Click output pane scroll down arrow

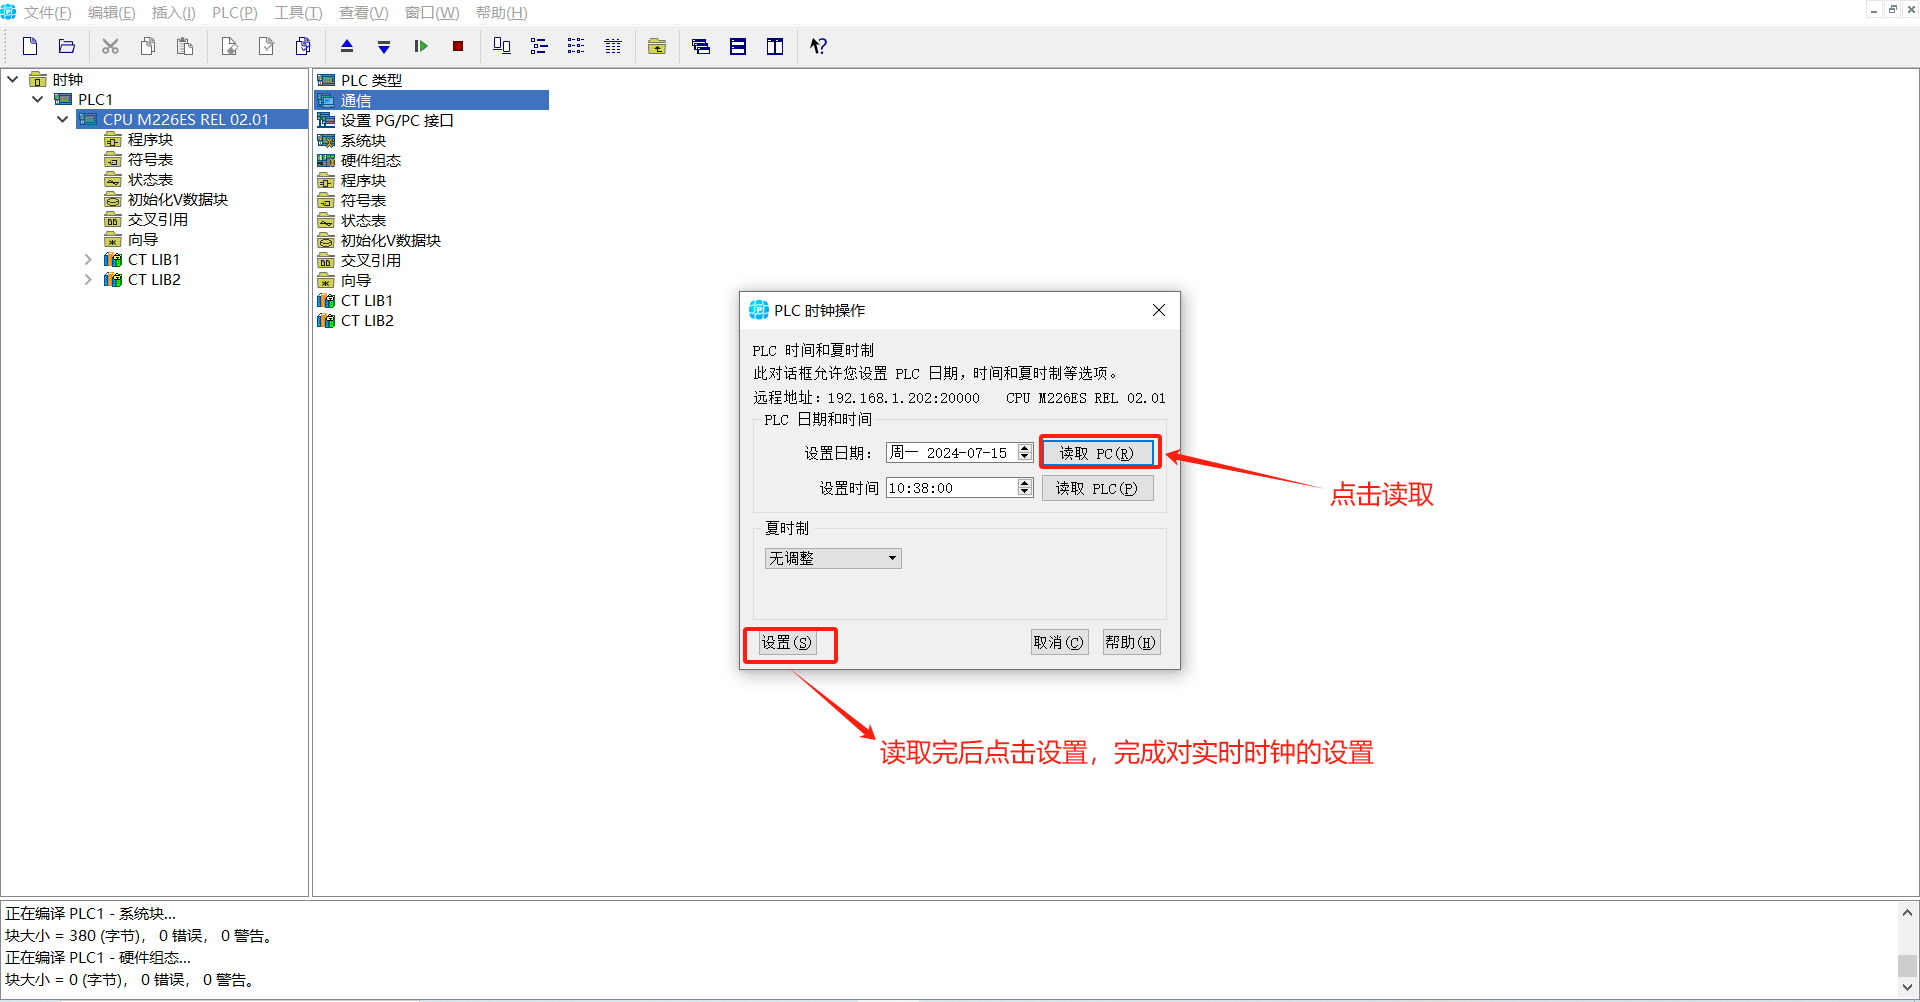coord(1908,987)
